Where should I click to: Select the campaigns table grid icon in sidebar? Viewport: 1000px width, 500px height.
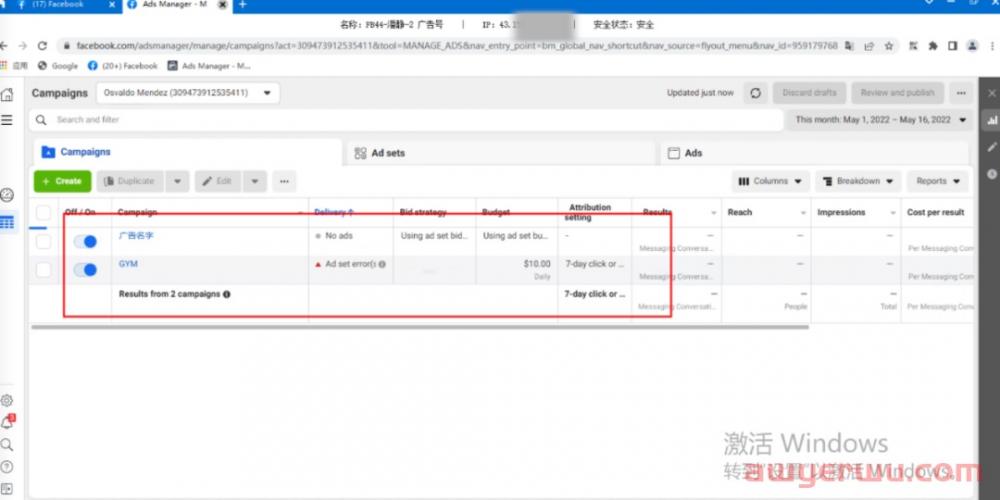coord(7,223)
